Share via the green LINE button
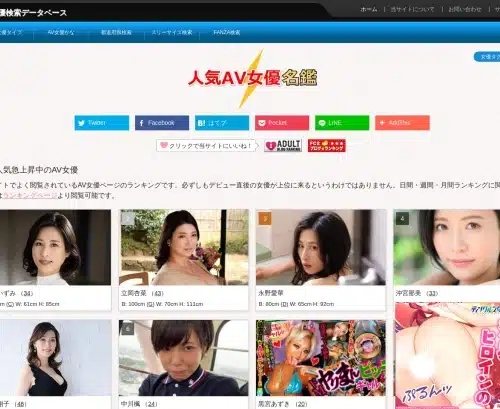The width and height of the screenshot is (500, 409). (342, 123)
